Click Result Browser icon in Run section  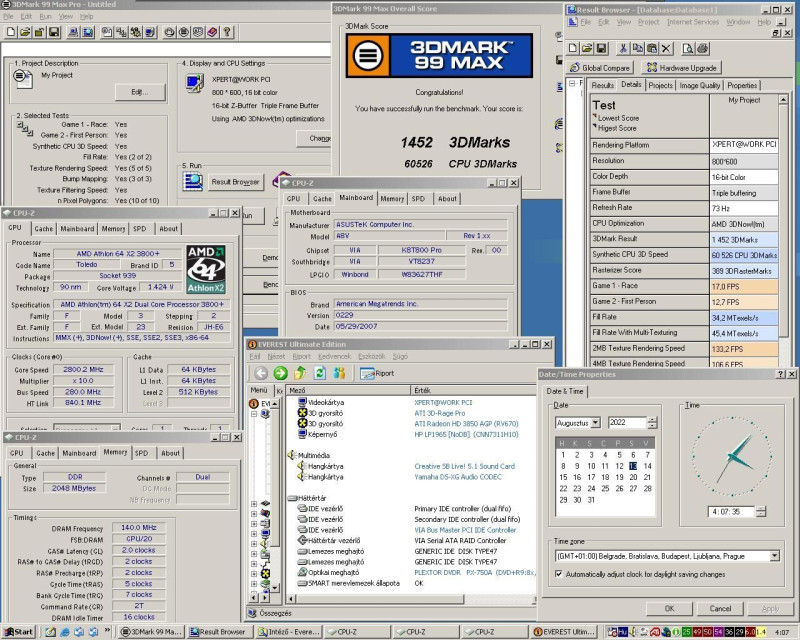[x=193, y=181]
